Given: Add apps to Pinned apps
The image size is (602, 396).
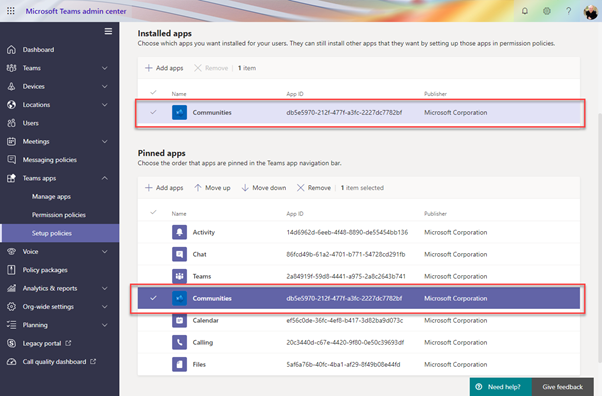Looking at the screenshot, I should (164, 187).
